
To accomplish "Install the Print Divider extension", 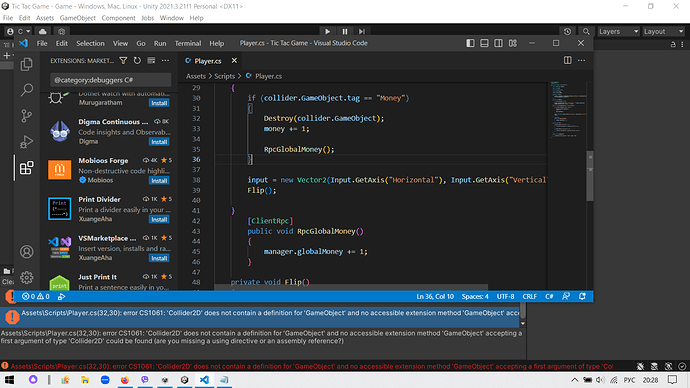I will 159,219.
